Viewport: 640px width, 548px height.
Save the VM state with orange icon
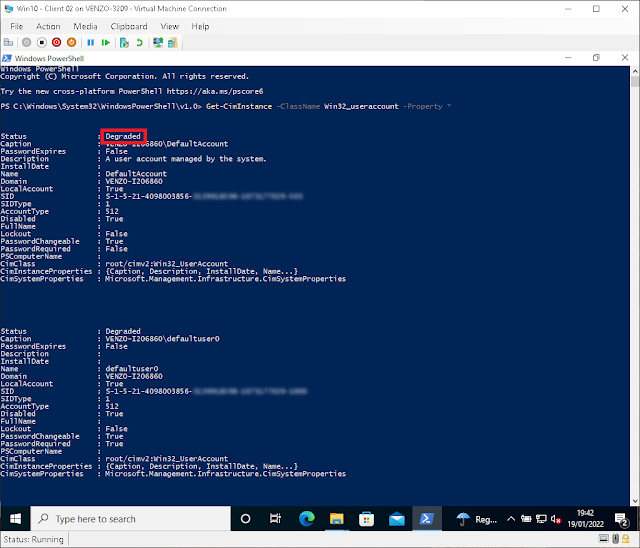pos(71,42)
